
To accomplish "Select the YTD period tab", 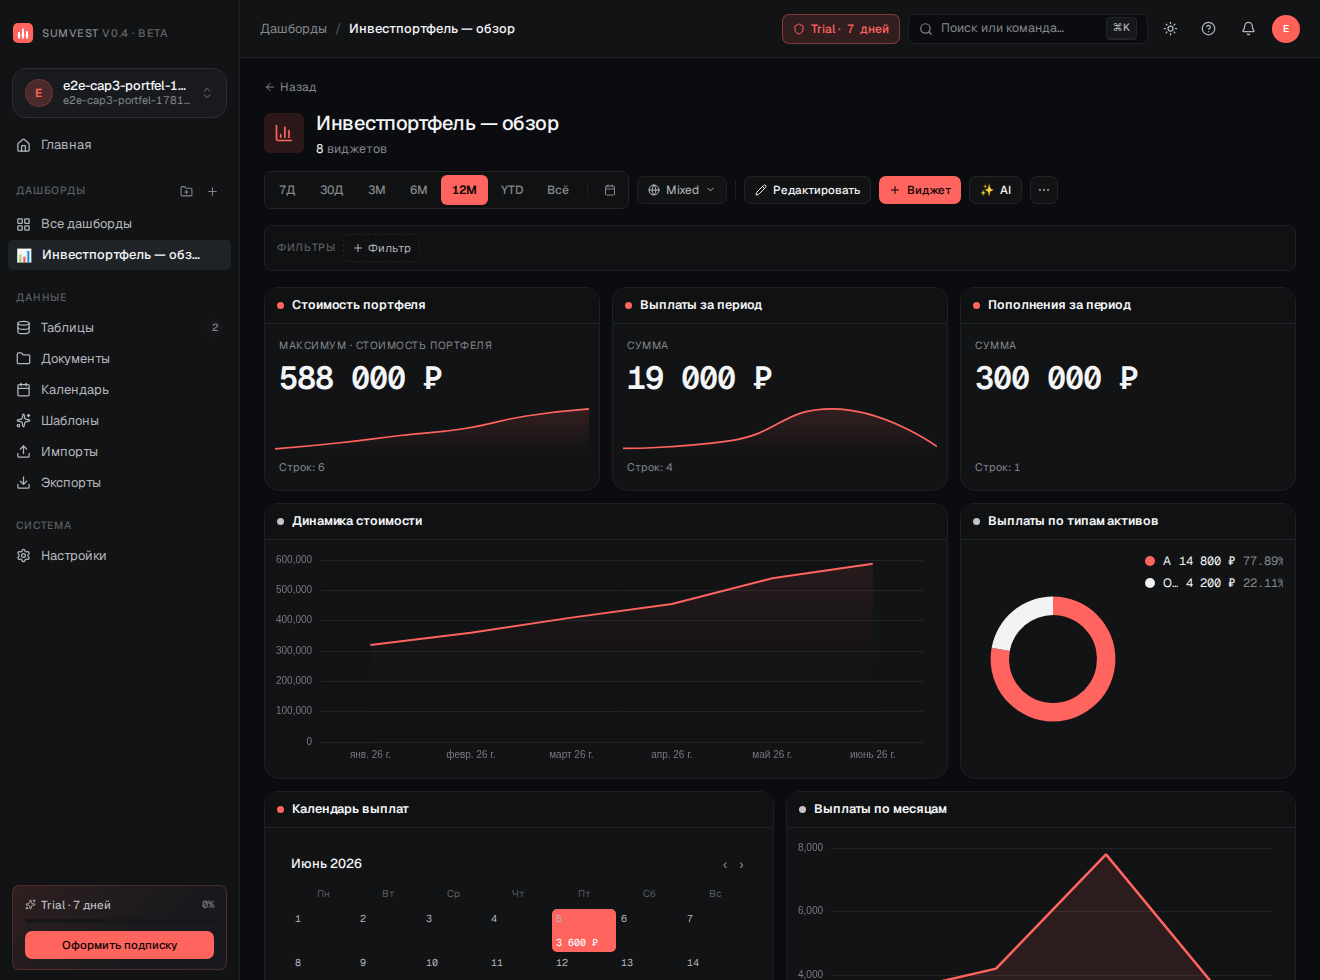I will pyautogui.click(x=512, y=190).
